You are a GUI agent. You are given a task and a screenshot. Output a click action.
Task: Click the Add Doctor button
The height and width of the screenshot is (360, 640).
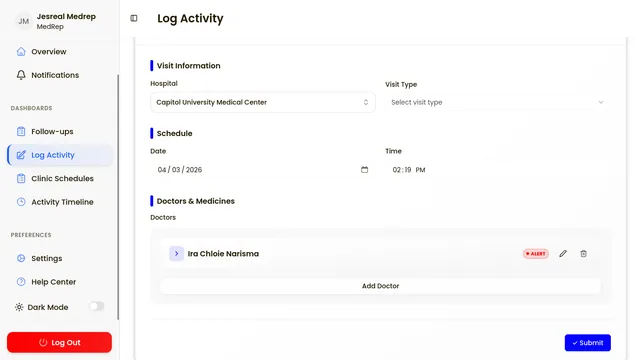point(380,286)
